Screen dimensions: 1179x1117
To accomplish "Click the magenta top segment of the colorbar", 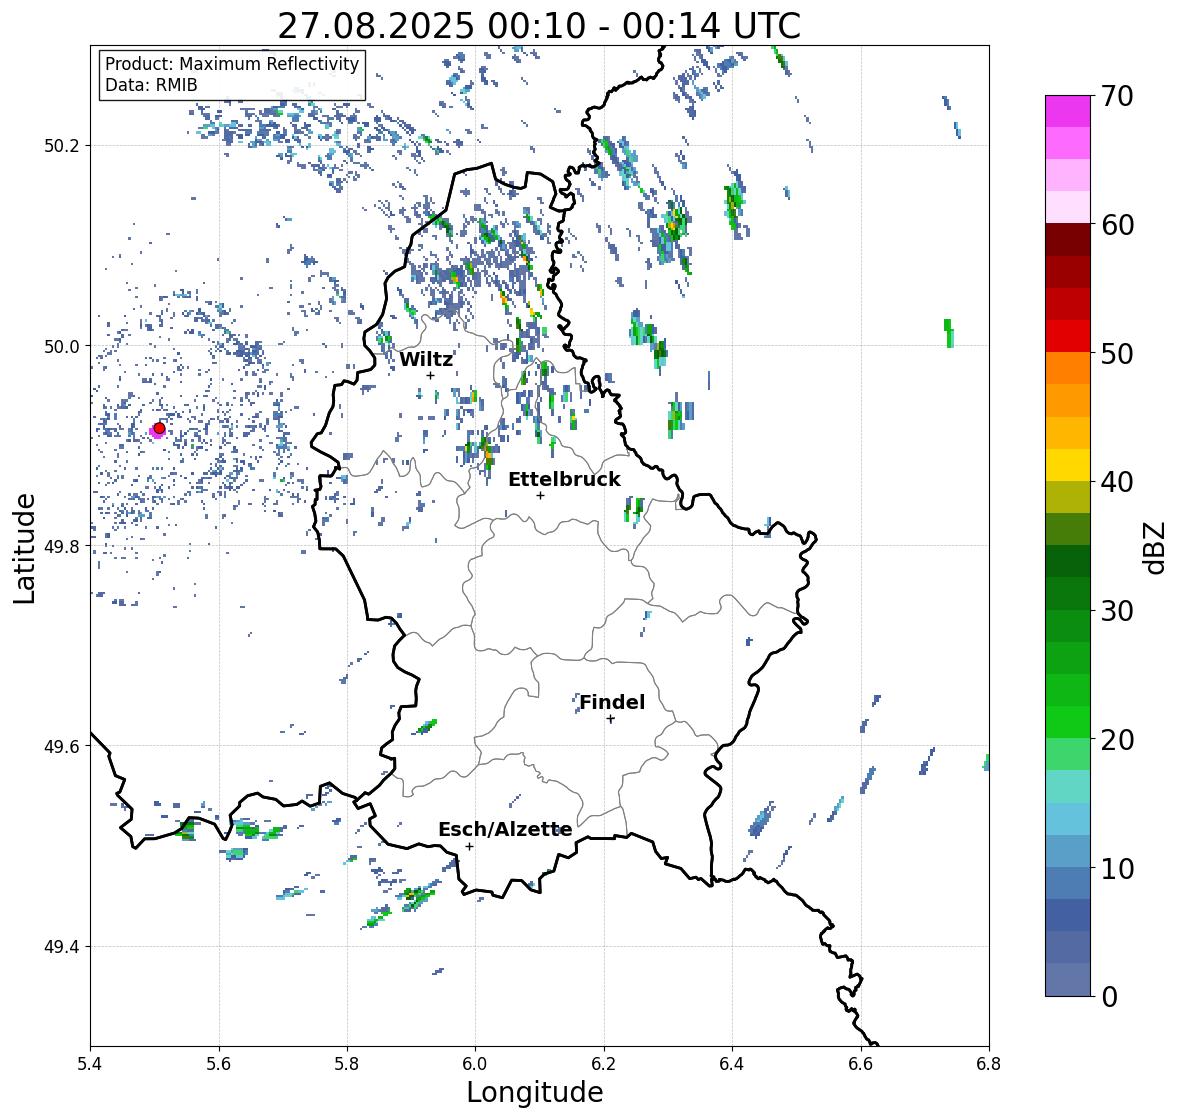I will pos(1068,111).
